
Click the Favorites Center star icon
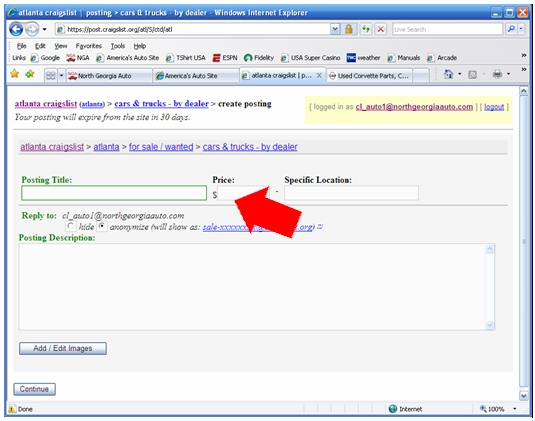tap(15, 74)
